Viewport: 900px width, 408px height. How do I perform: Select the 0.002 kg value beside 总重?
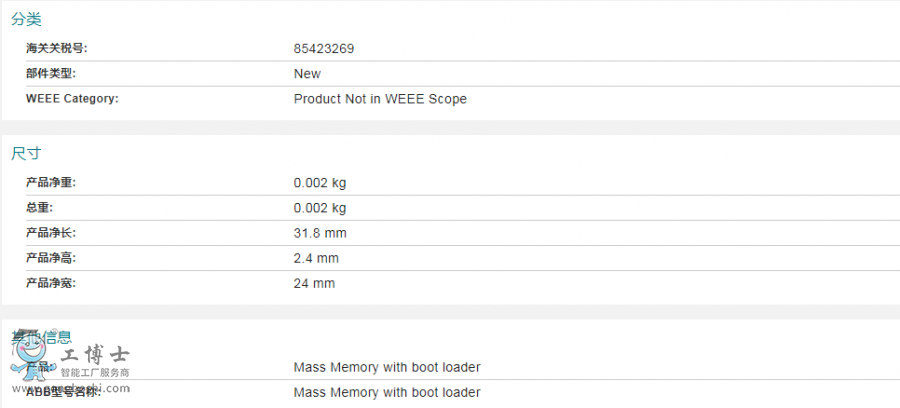pyautogui.click(x=320, y=208)
